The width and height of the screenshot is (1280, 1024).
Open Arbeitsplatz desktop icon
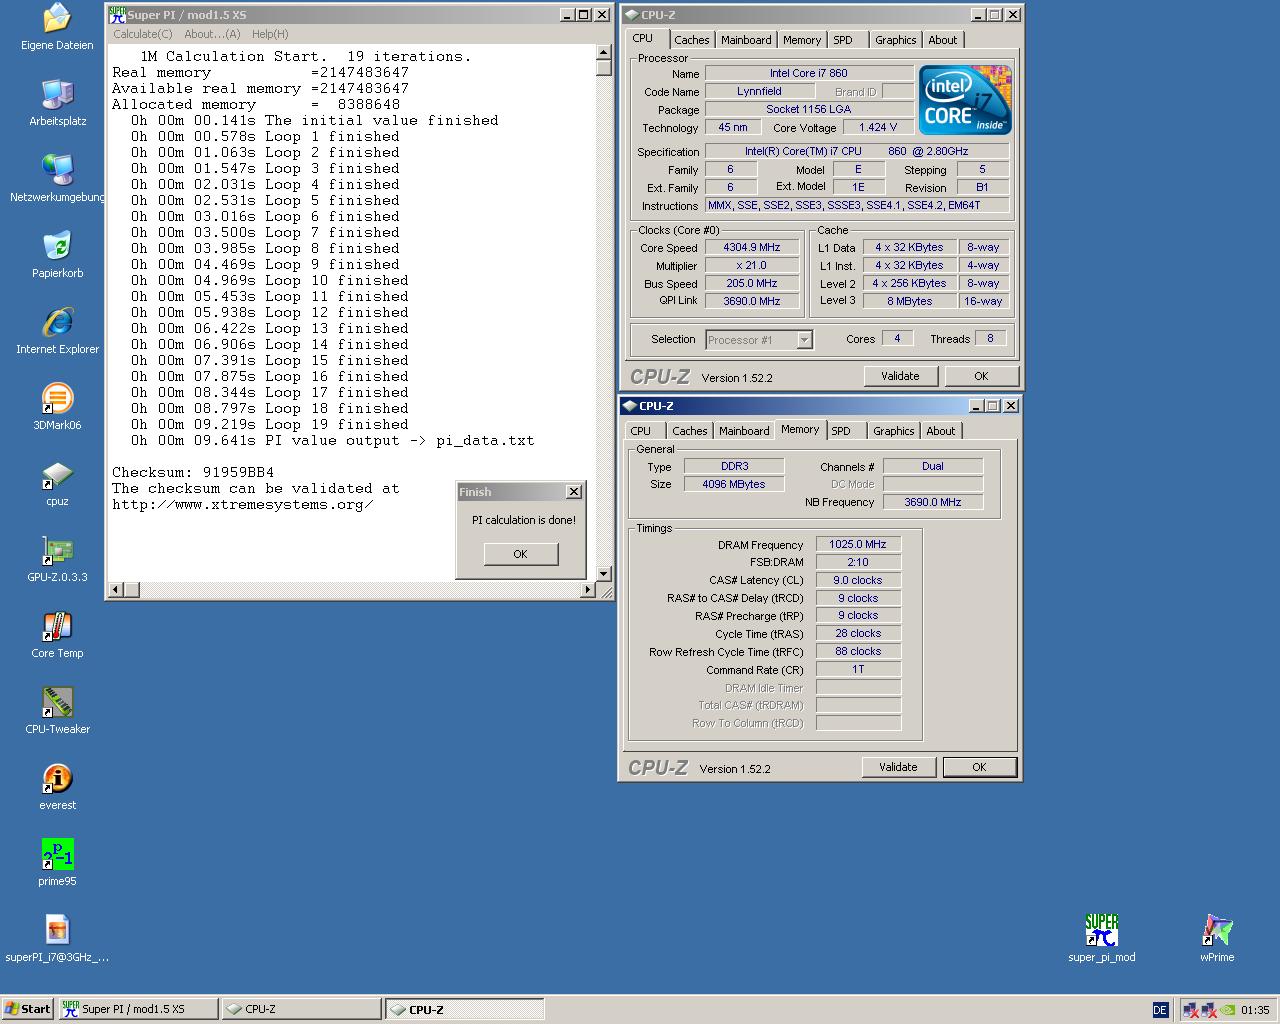tap(57, 103)
